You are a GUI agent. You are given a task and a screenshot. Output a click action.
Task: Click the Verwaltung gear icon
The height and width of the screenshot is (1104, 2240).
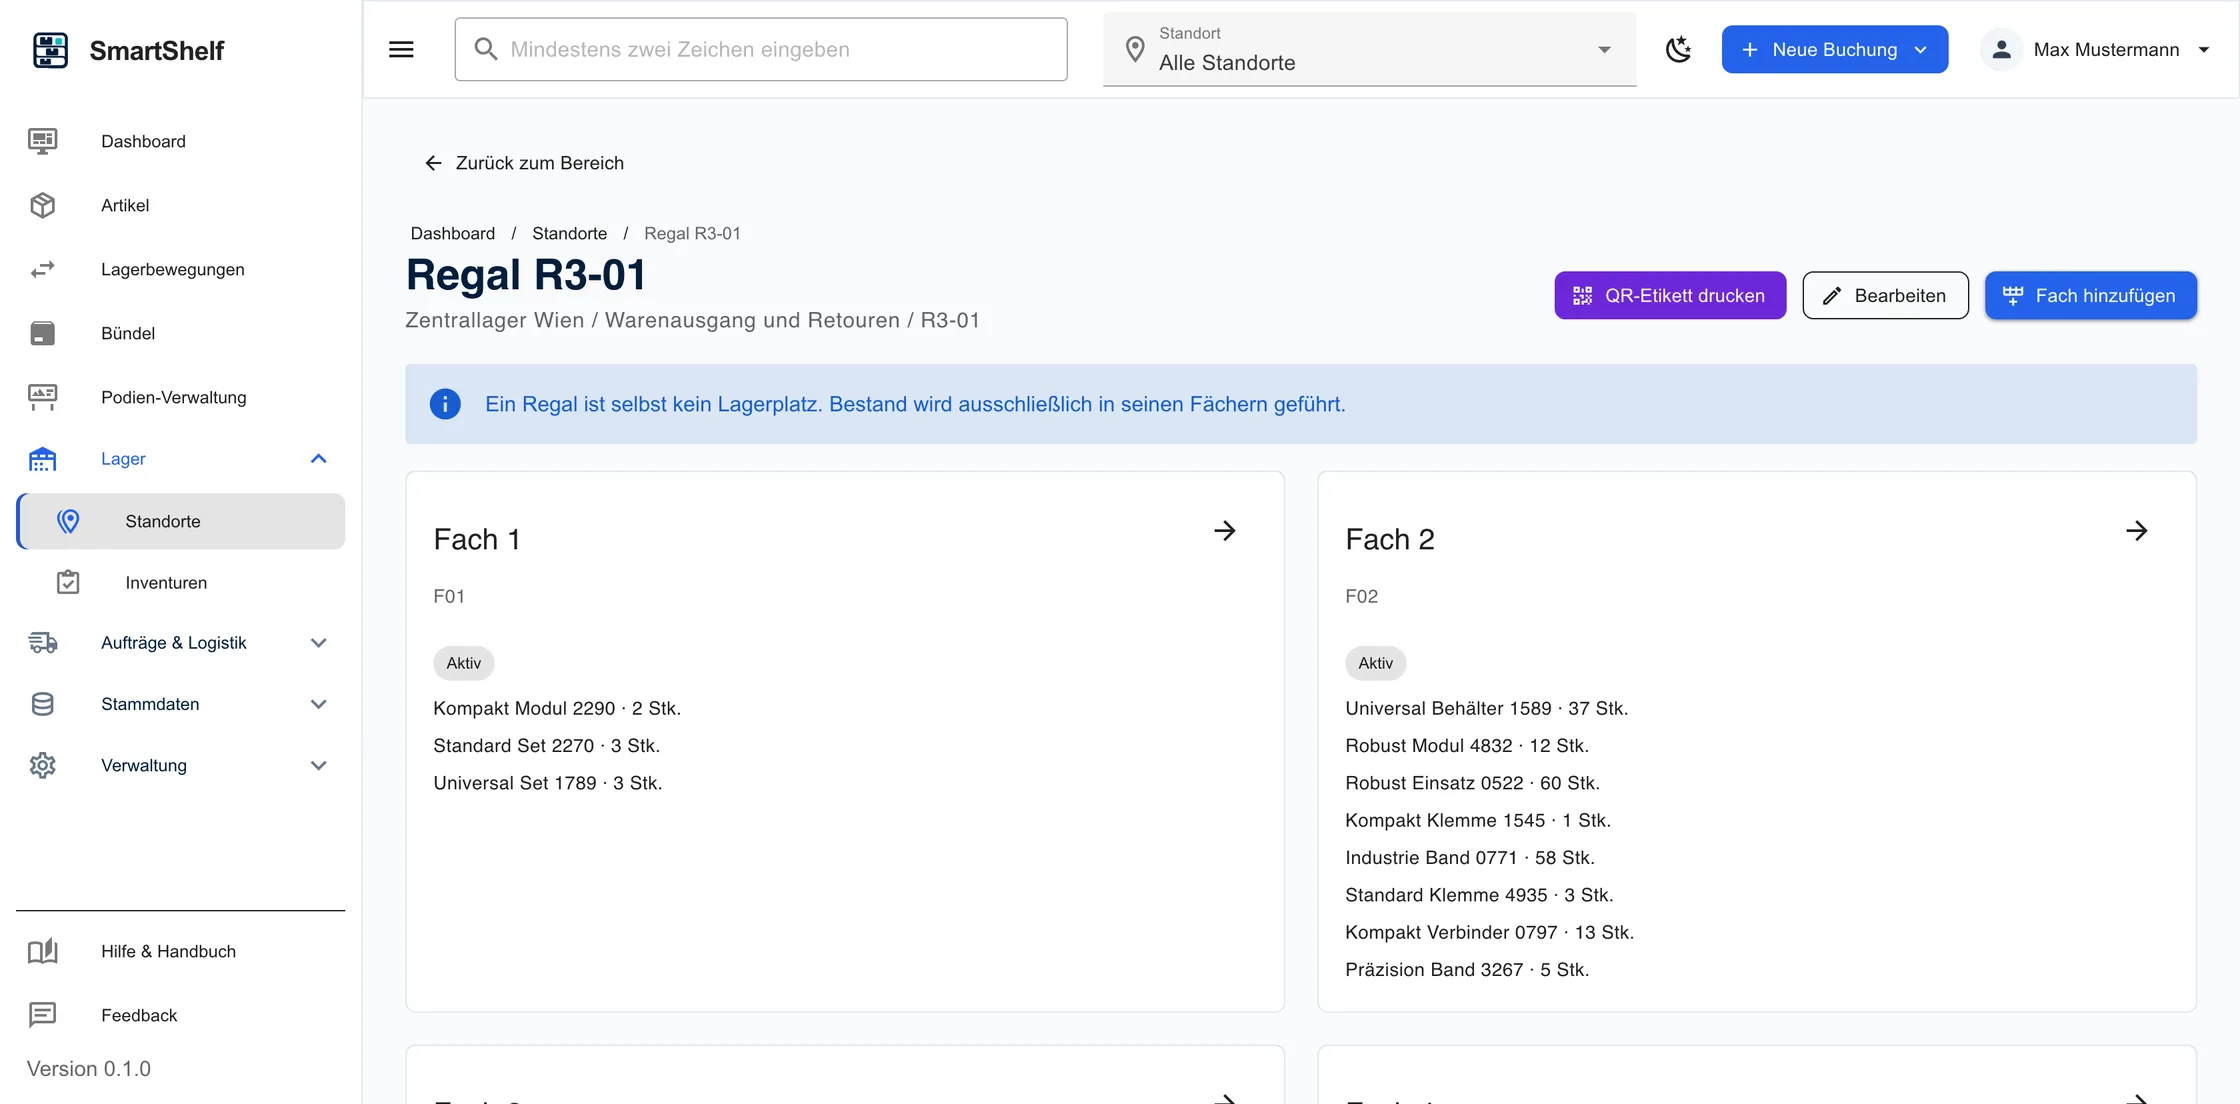click(x=43, y=765)
